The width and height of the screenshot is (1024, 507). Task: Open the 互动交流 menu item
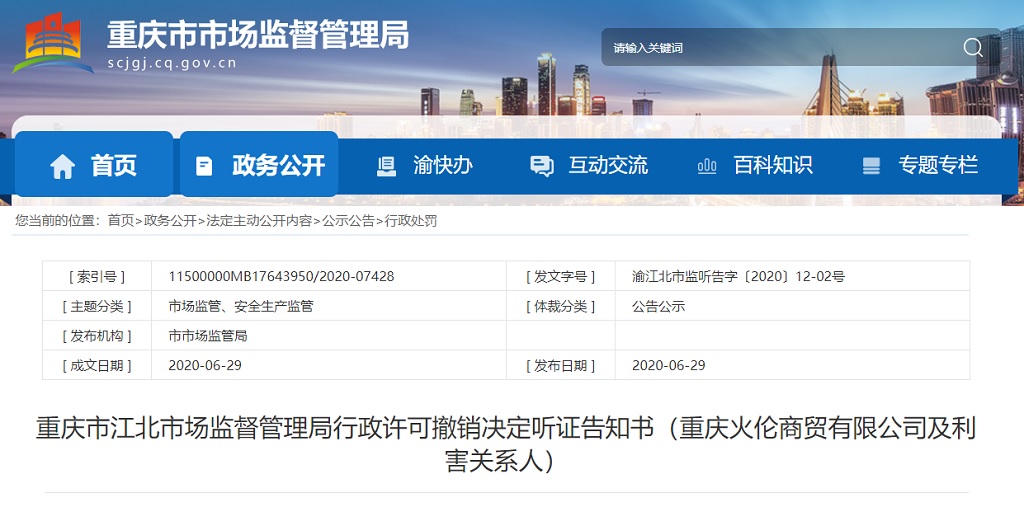pos(608,165)
